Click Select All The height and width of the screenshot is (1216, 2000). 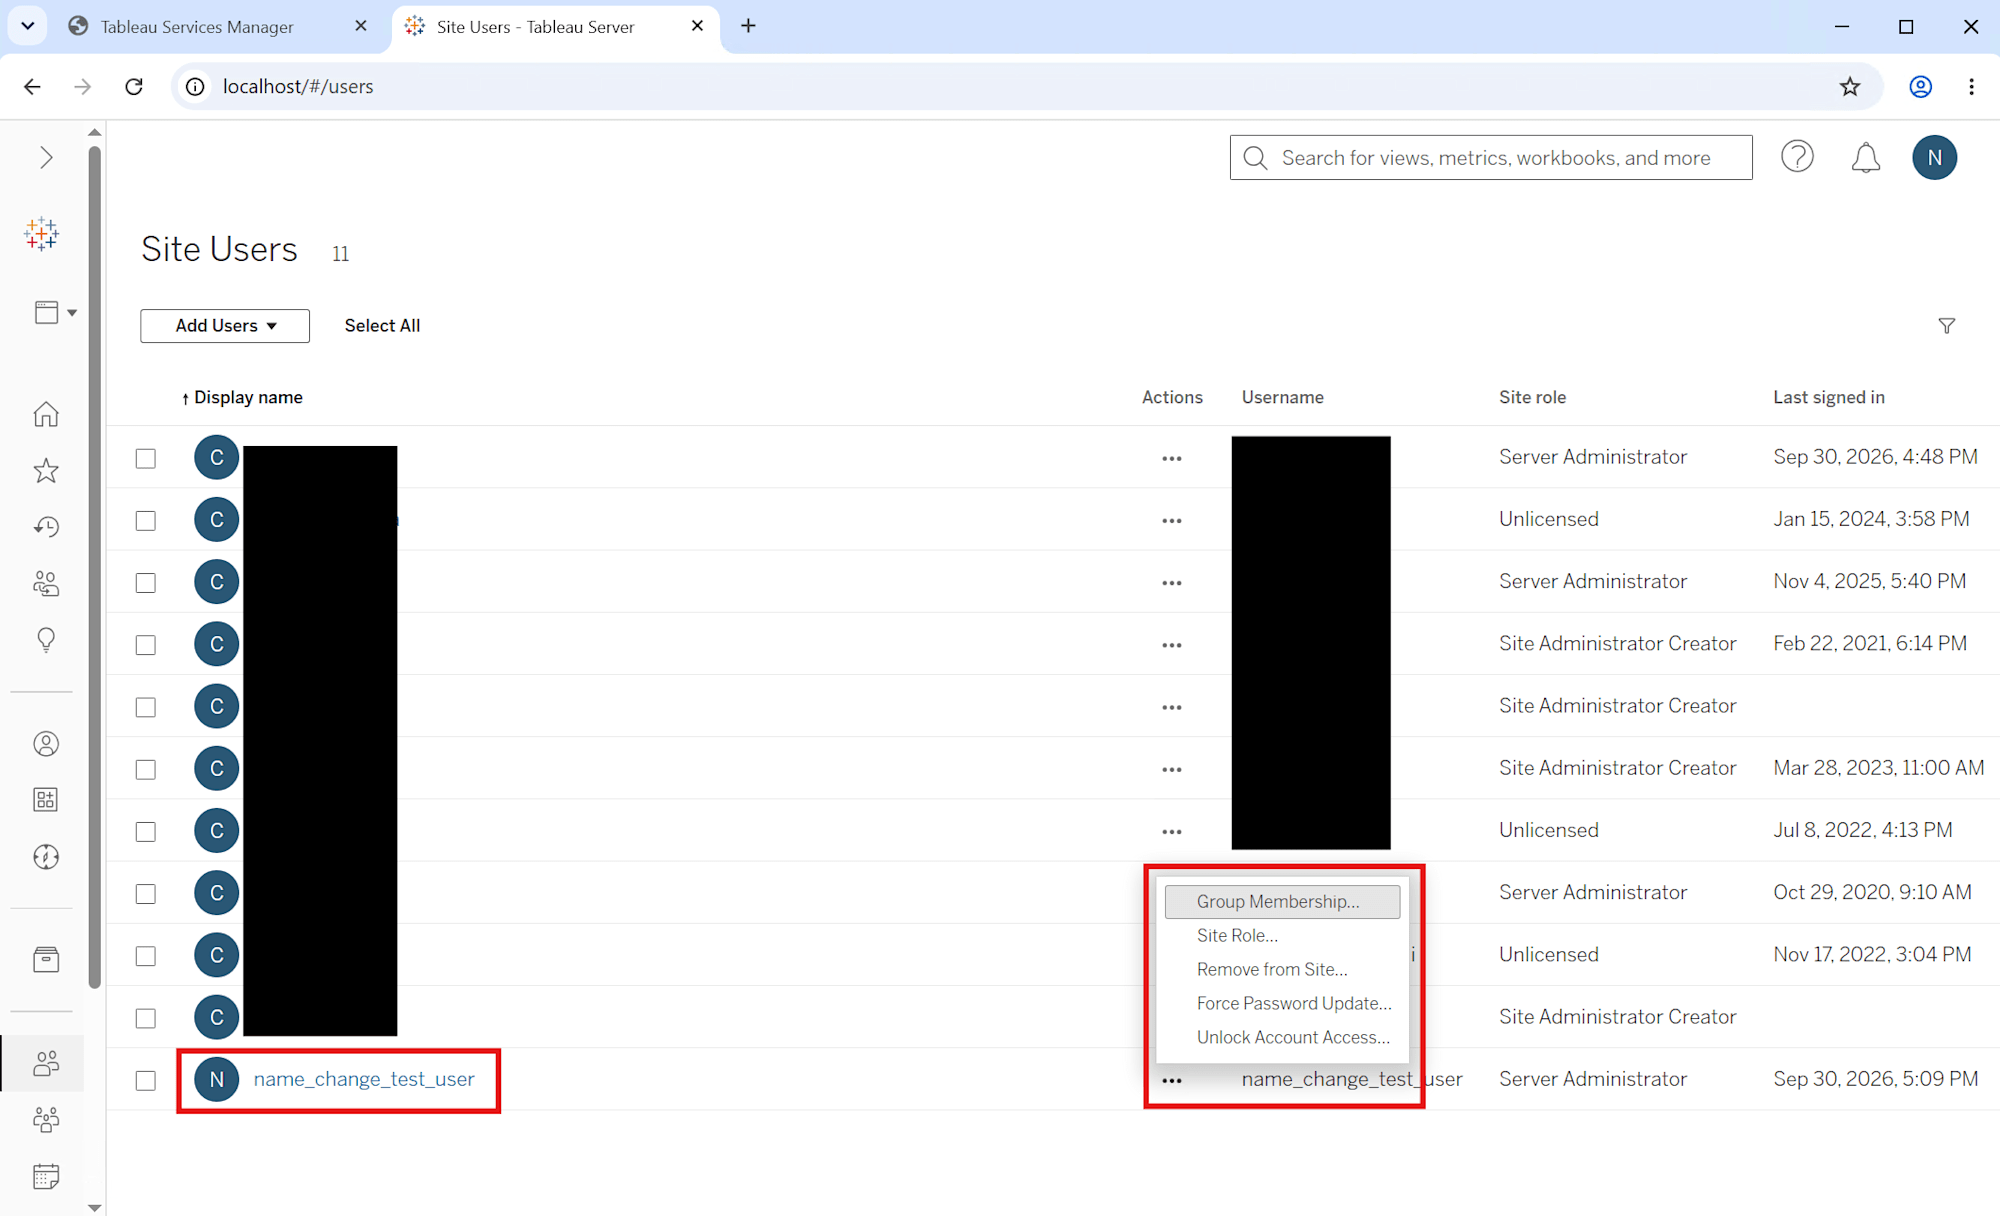point(382,326)
